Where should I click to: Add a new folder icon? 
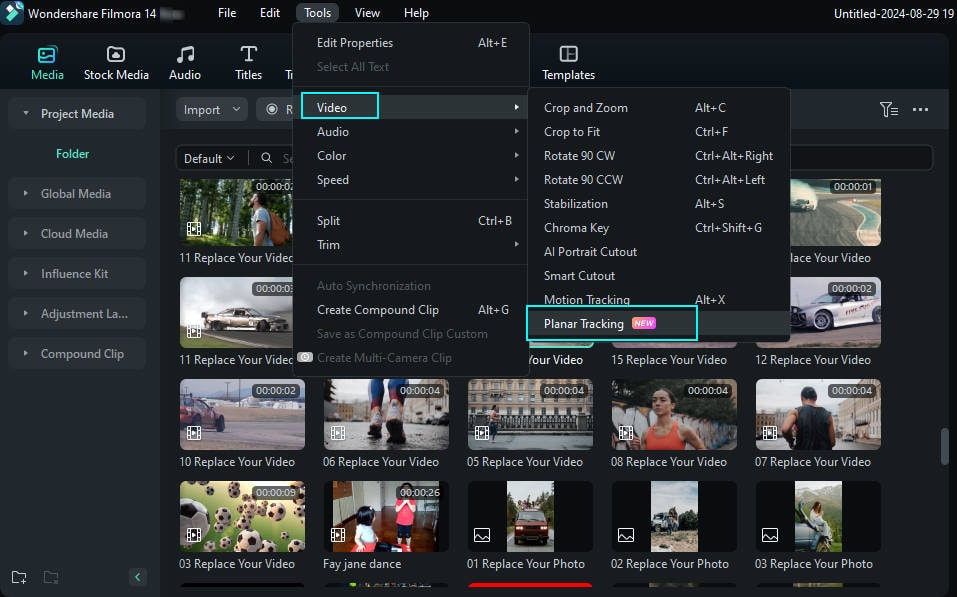pos(19,577)
